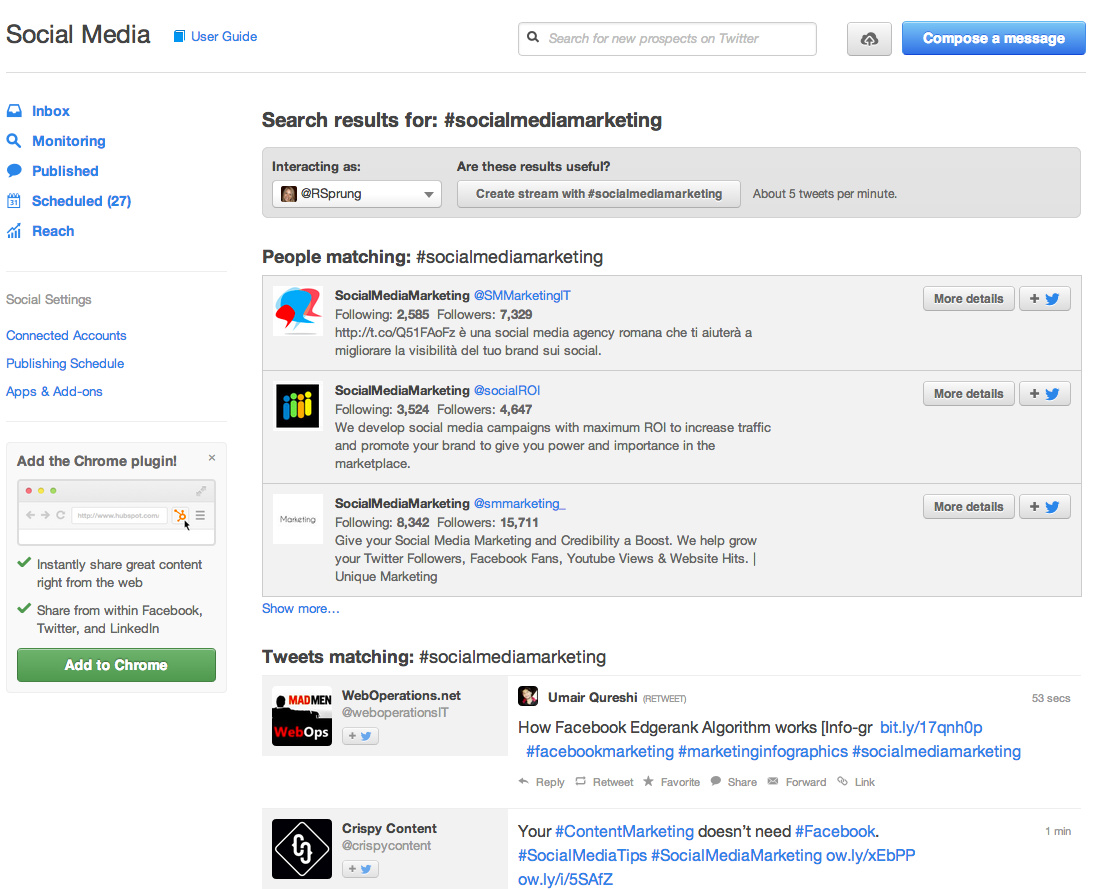
Task: Click More details for @socialROI
Action: pos(968,394)
